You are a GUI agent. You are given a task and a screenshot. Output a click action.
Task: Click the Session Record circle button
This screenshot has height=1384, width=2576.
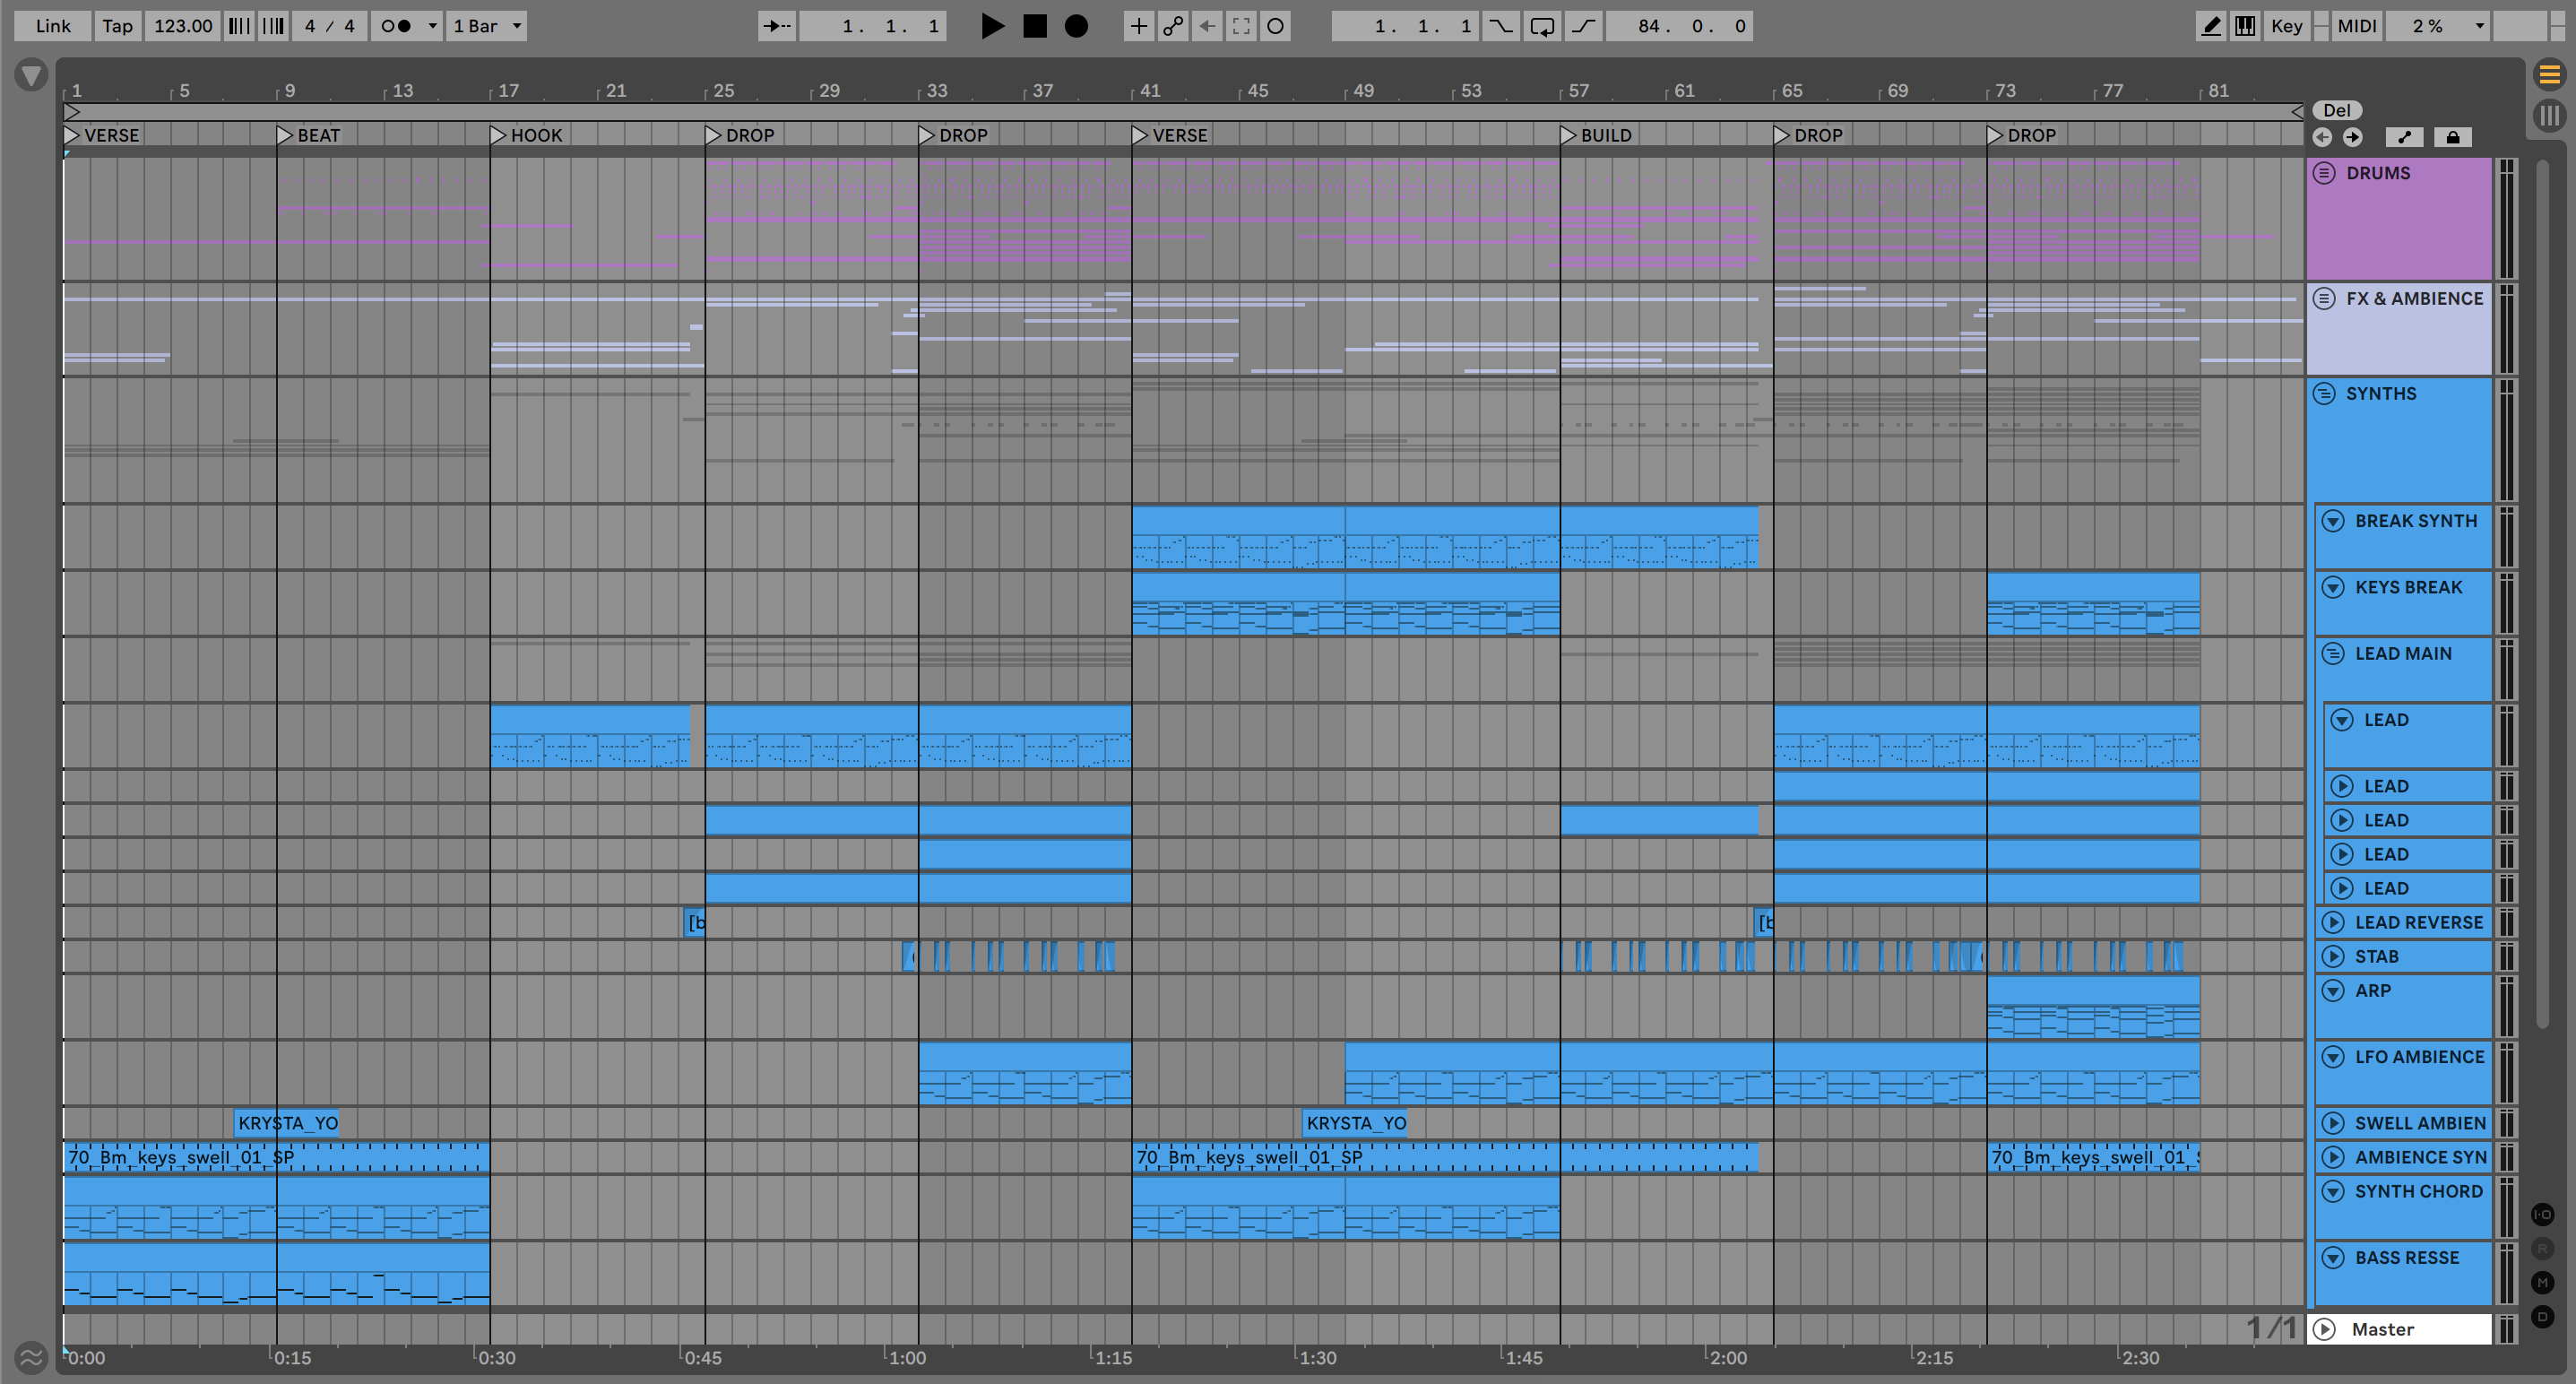click(x=1275, y=26)
